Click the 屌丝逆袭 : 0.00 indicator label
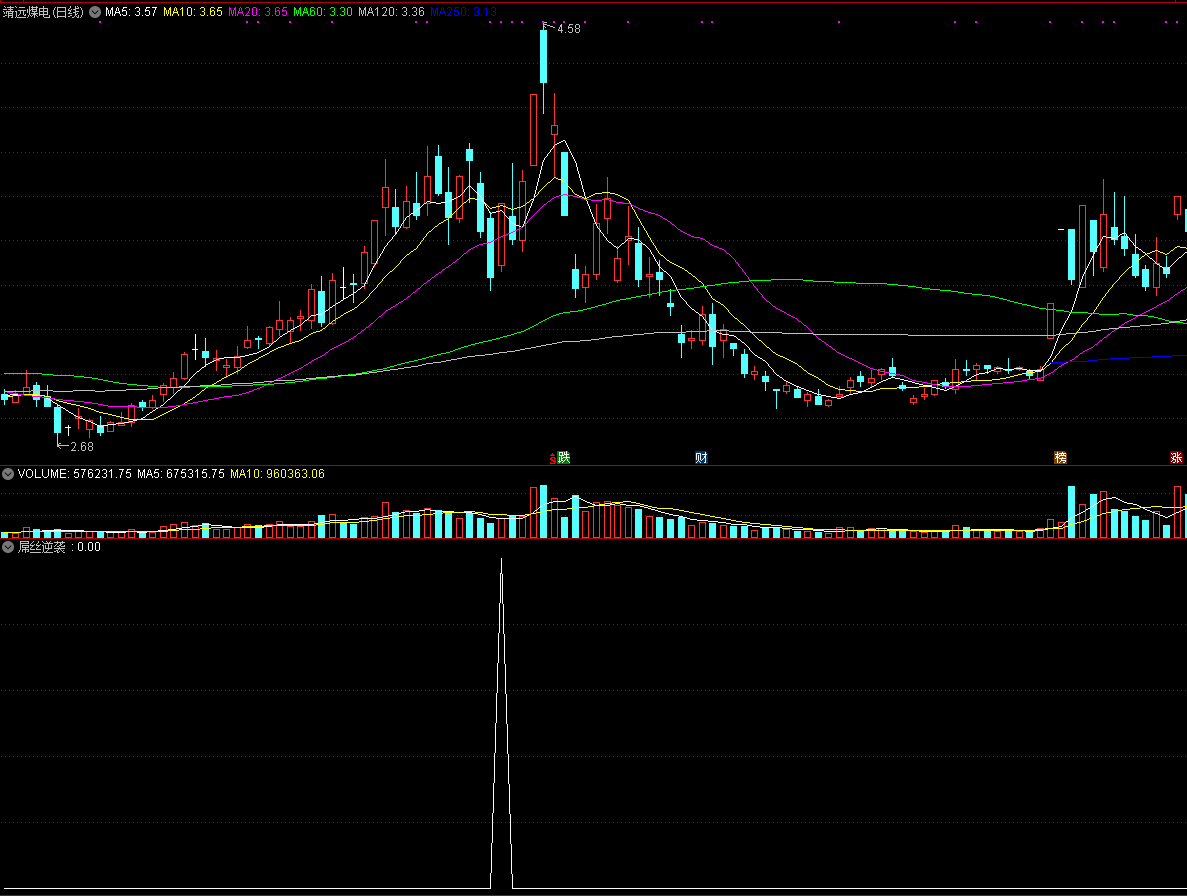This screenshot has width=1187, height=896. pyautogui.click(x=59, y=546)
